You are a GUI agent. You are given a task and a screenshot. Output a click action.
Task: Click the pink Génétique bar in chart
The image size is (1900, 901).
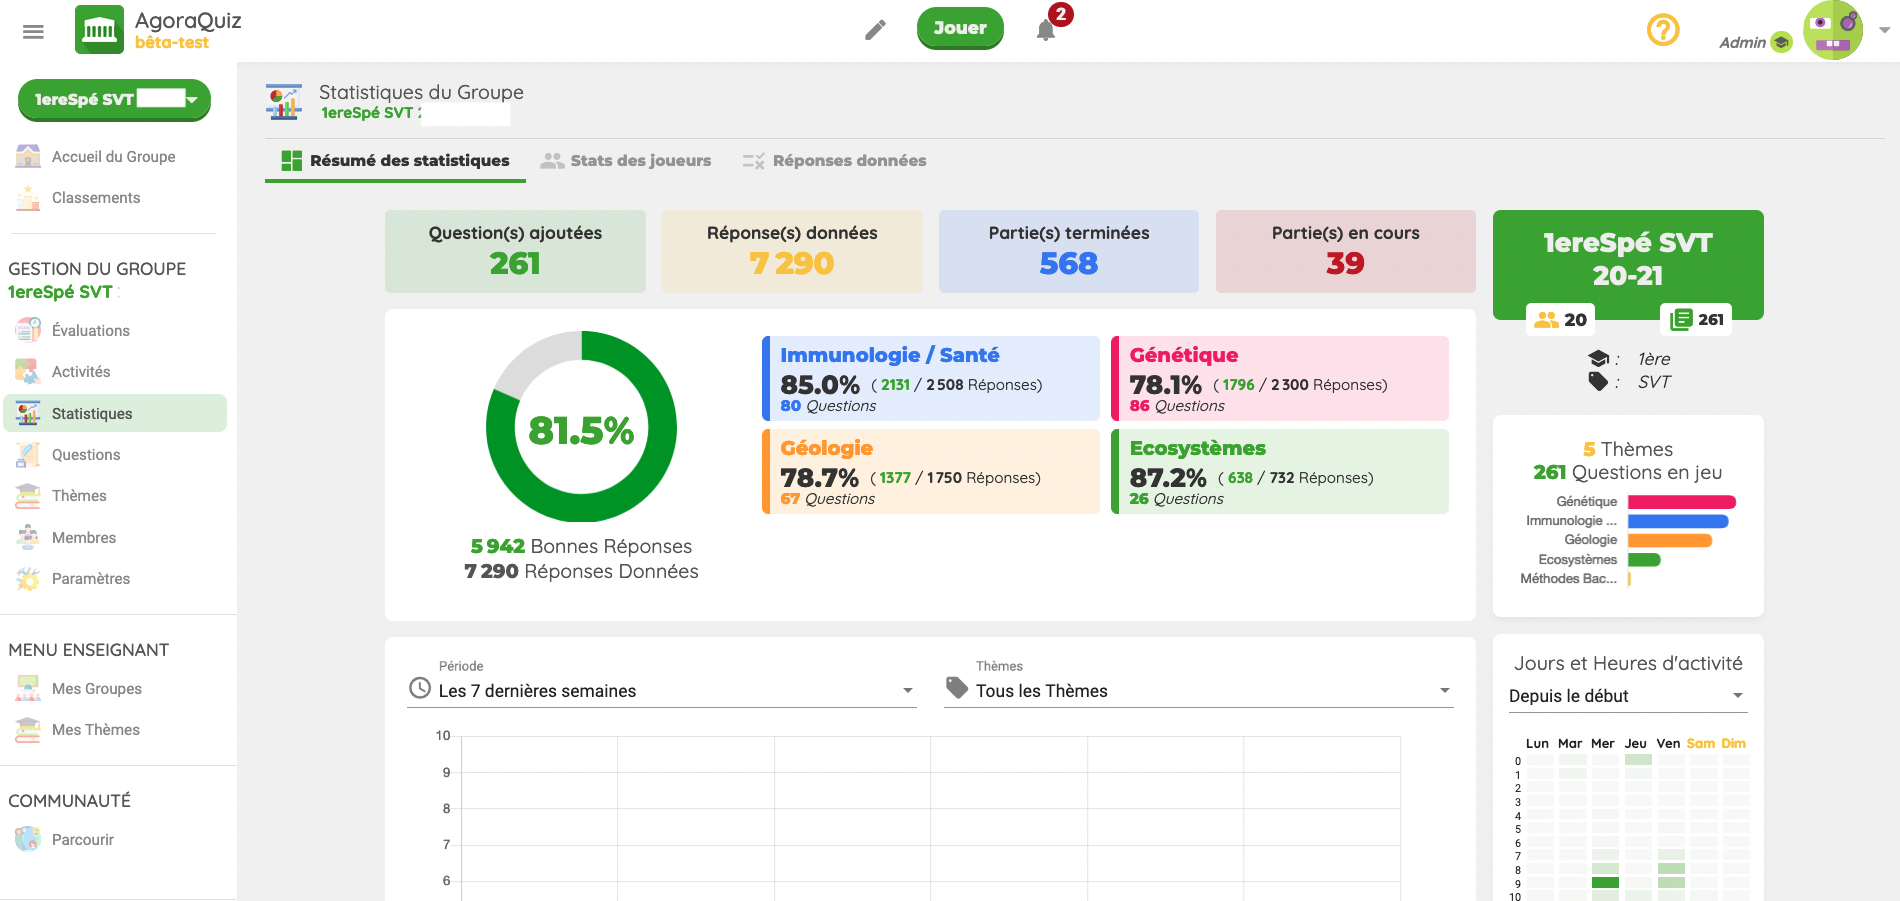click(1681, 502)
